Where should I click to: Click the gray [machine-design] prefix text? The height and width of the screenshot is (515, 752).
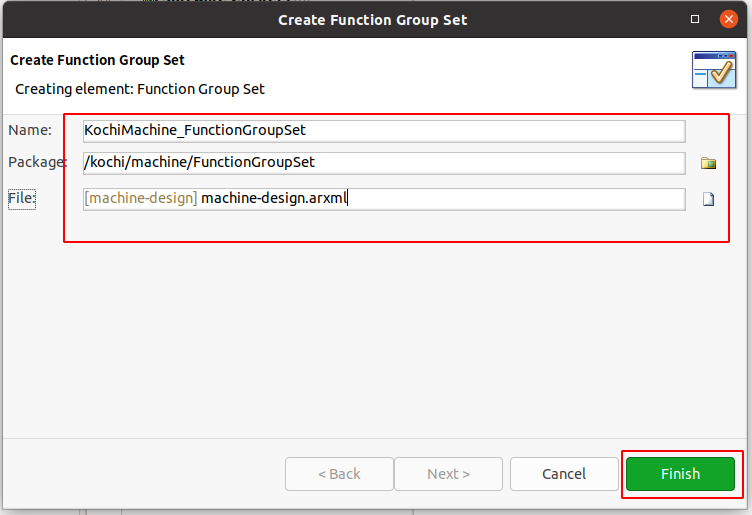coord(141,198)
